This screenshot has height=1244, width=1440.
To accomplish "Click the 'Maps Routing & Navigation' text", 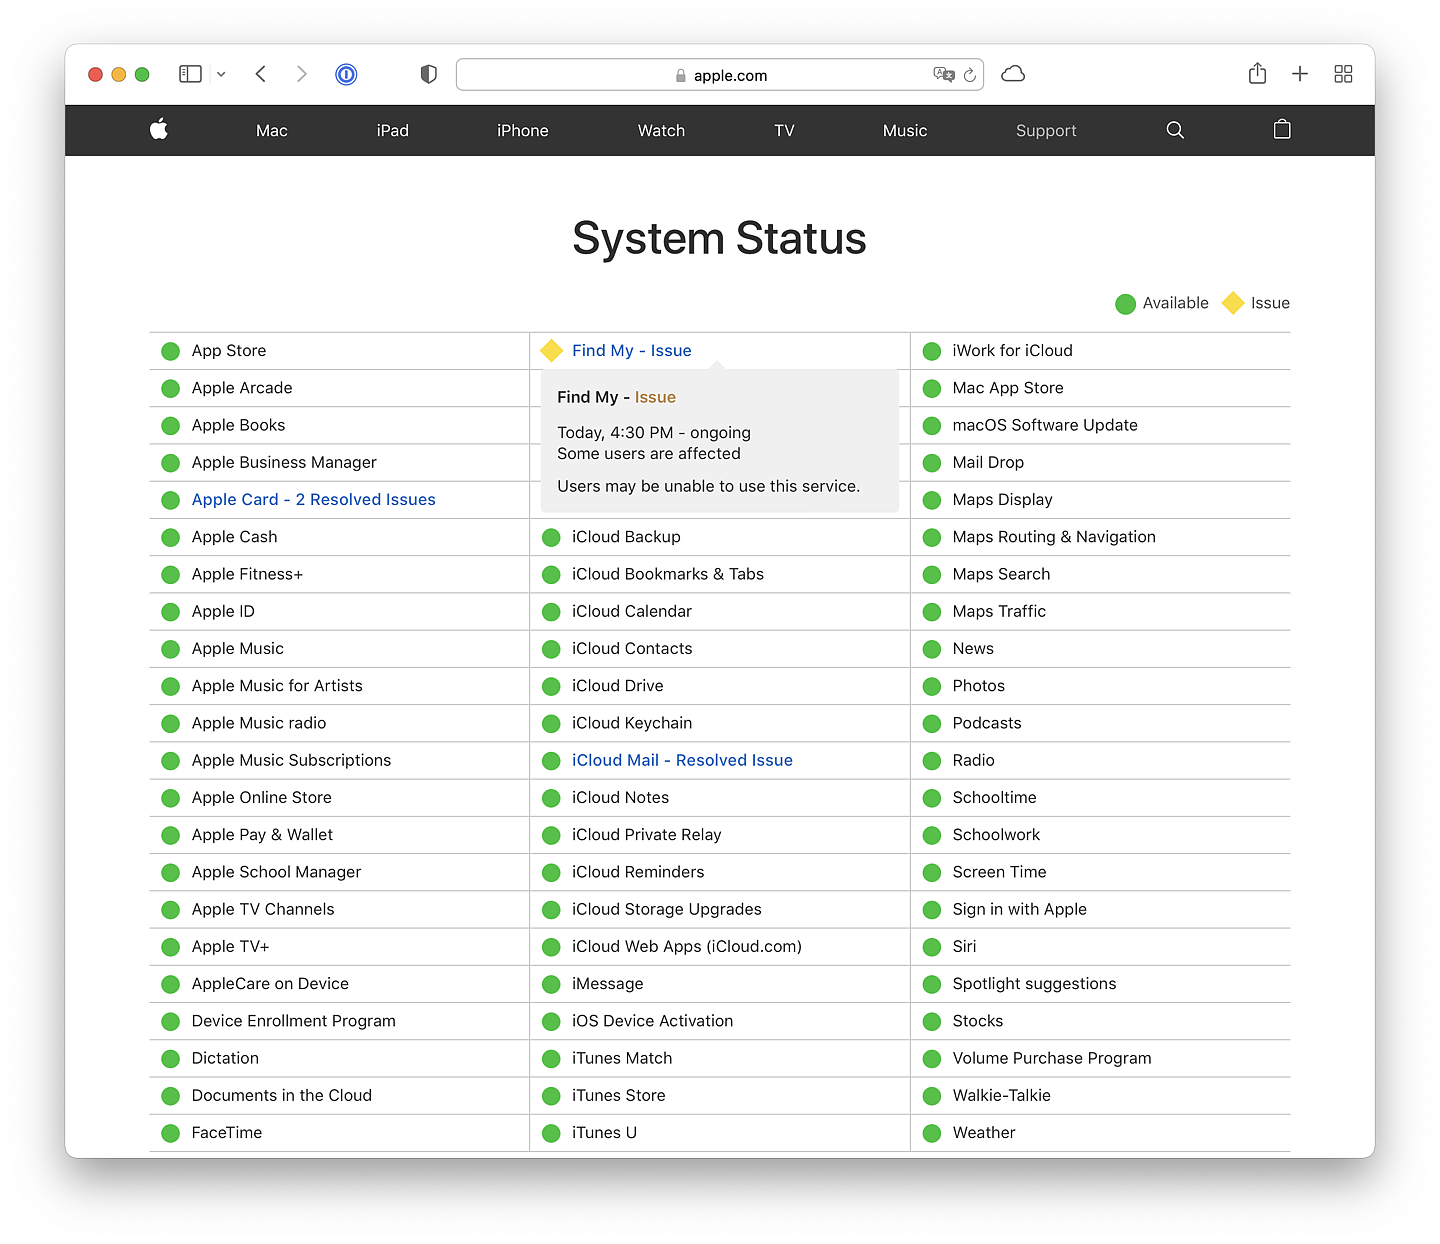I will (x=1054, y=537).
